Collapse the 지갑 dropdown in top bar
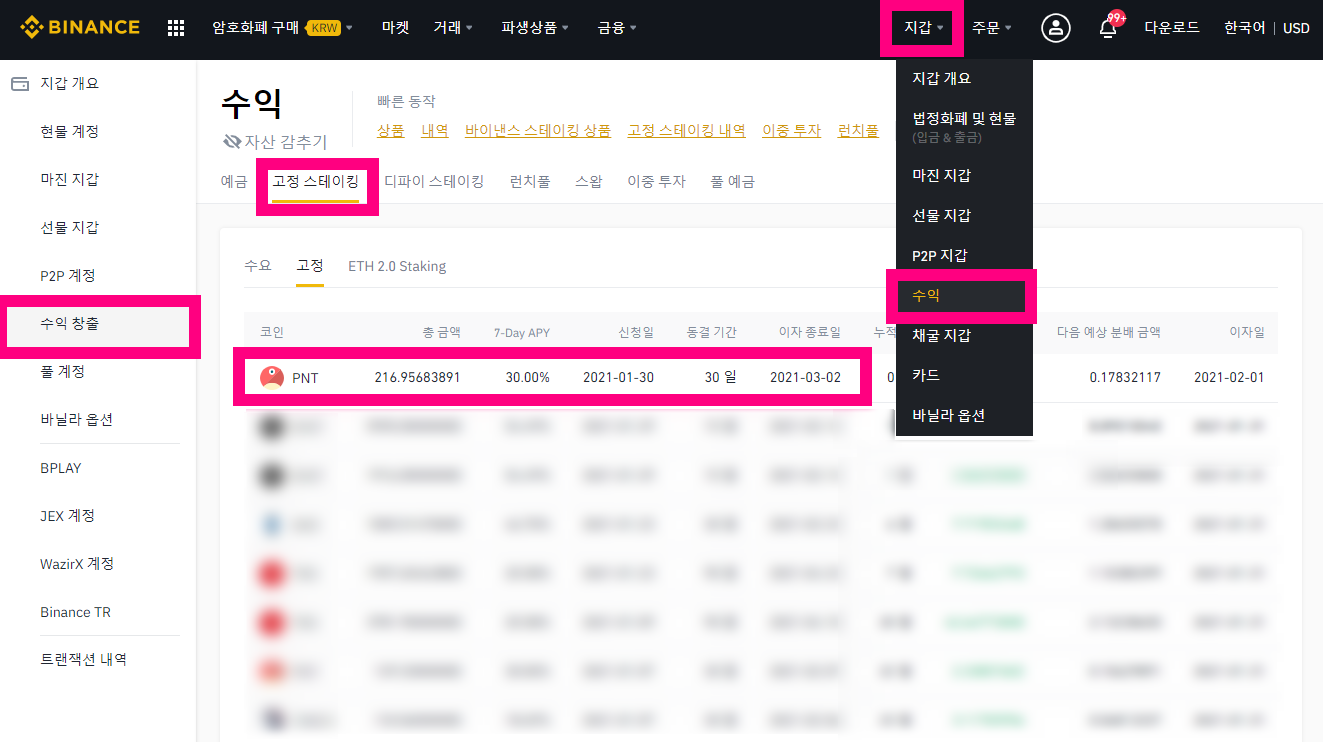The height and width of the screenshot is (742, 1323). pyautogui.click(x=923, y=28)
